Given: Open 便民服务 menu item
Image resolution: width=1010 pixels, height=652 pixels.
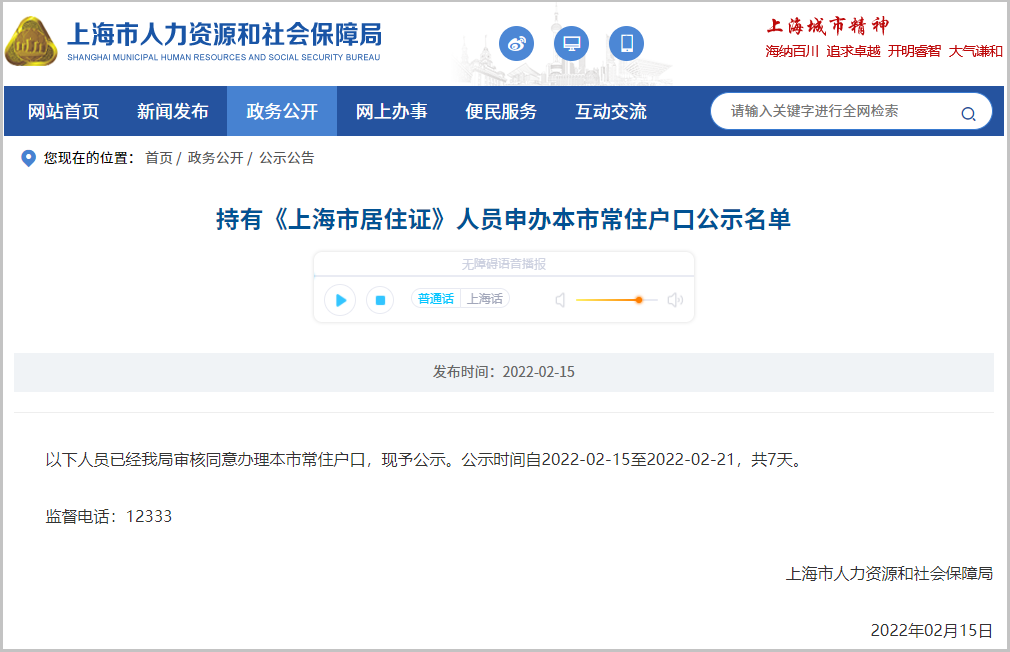Looking at the screenshot, I should (501, 111).
